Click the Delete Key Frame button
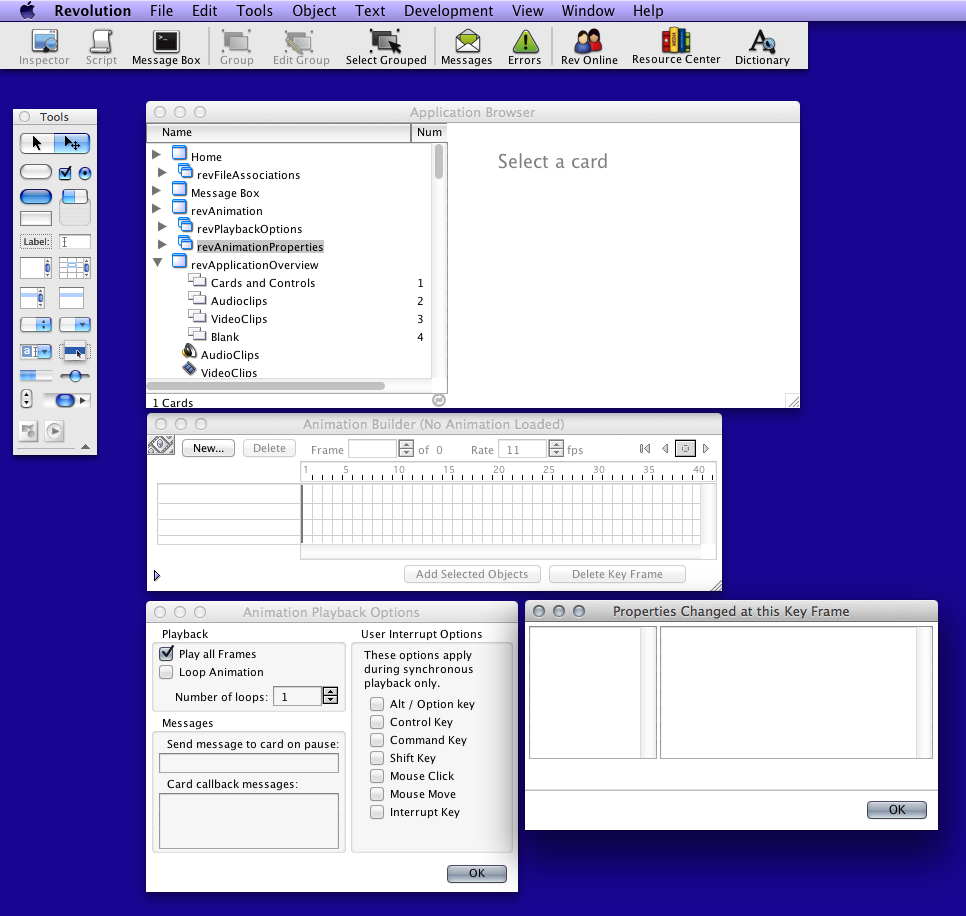This screenshot has height=916, width=966. (x=617, y=574)
